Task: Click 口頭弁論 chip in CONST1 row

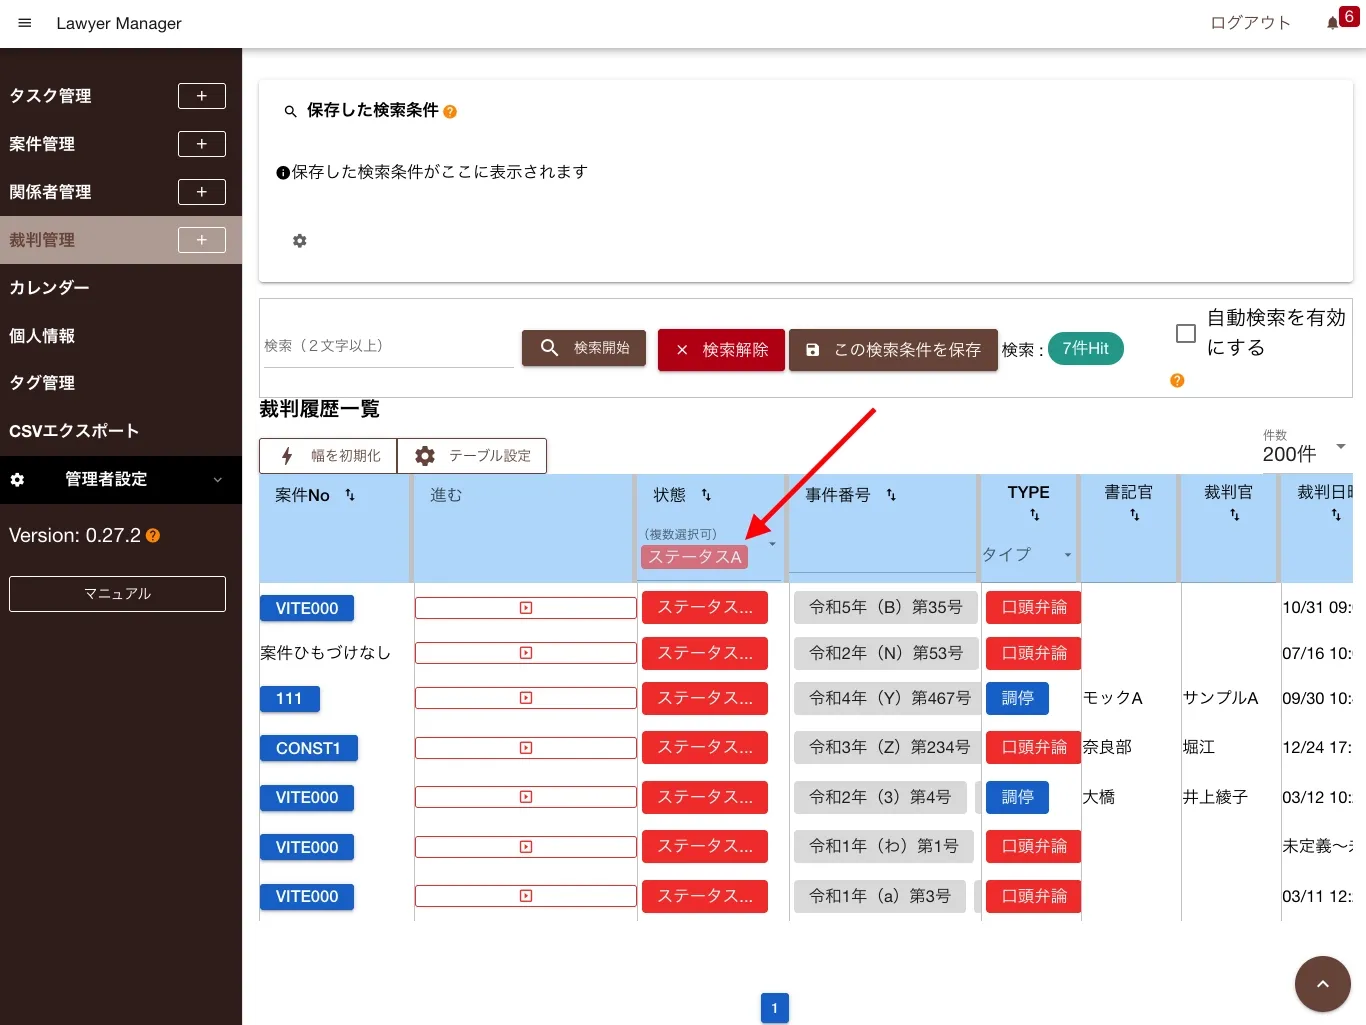Action: tap(1034, 747)
